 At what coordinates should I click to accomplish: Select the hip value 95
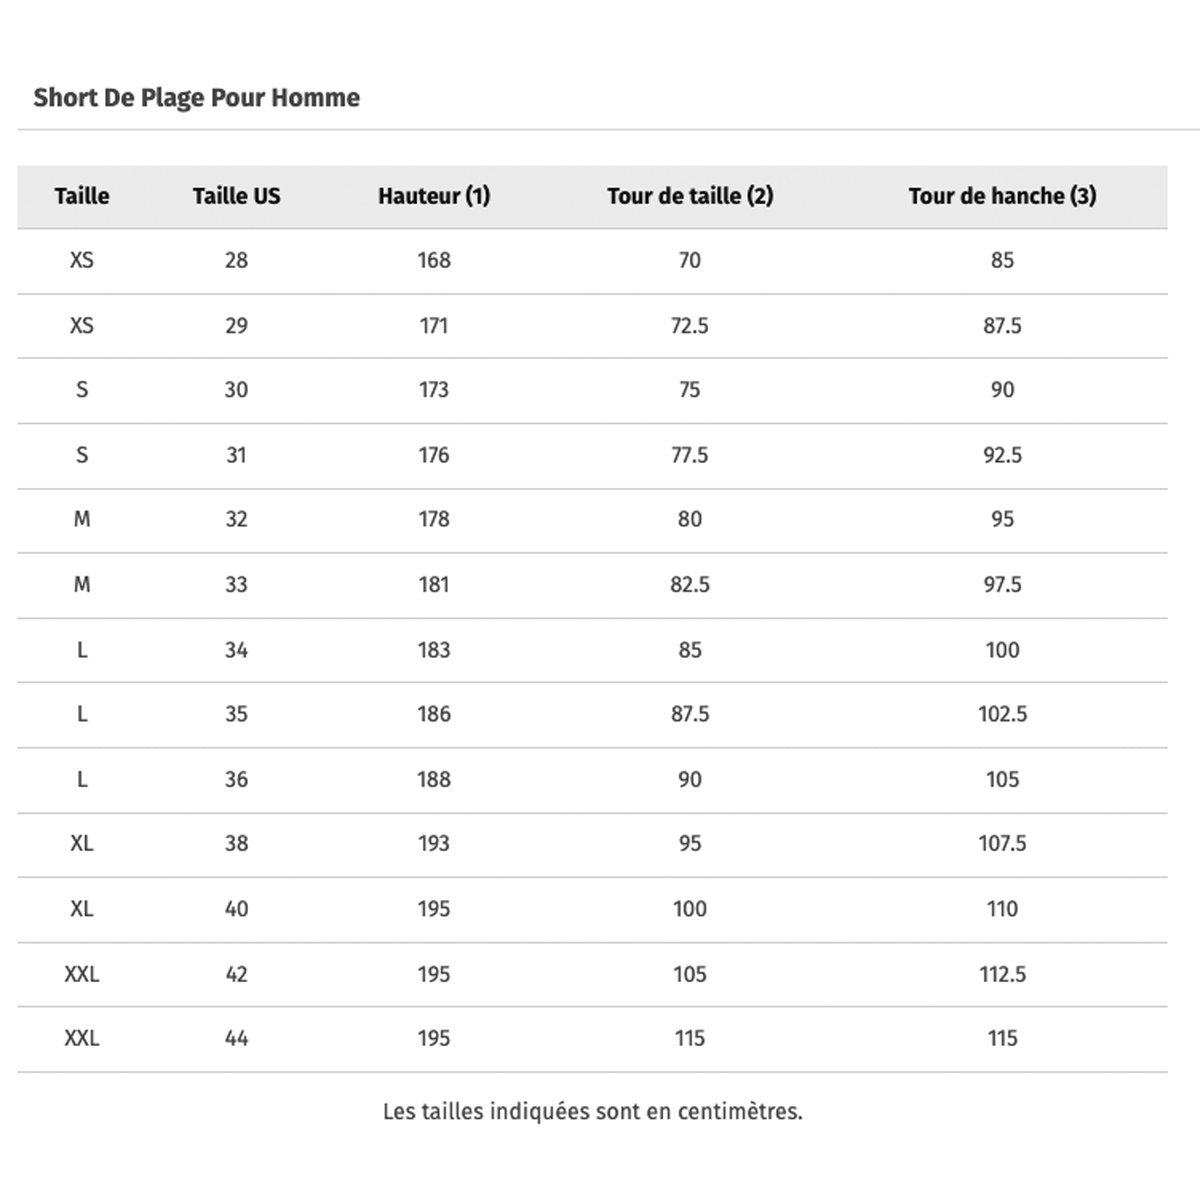click(x=1002, y=519)
